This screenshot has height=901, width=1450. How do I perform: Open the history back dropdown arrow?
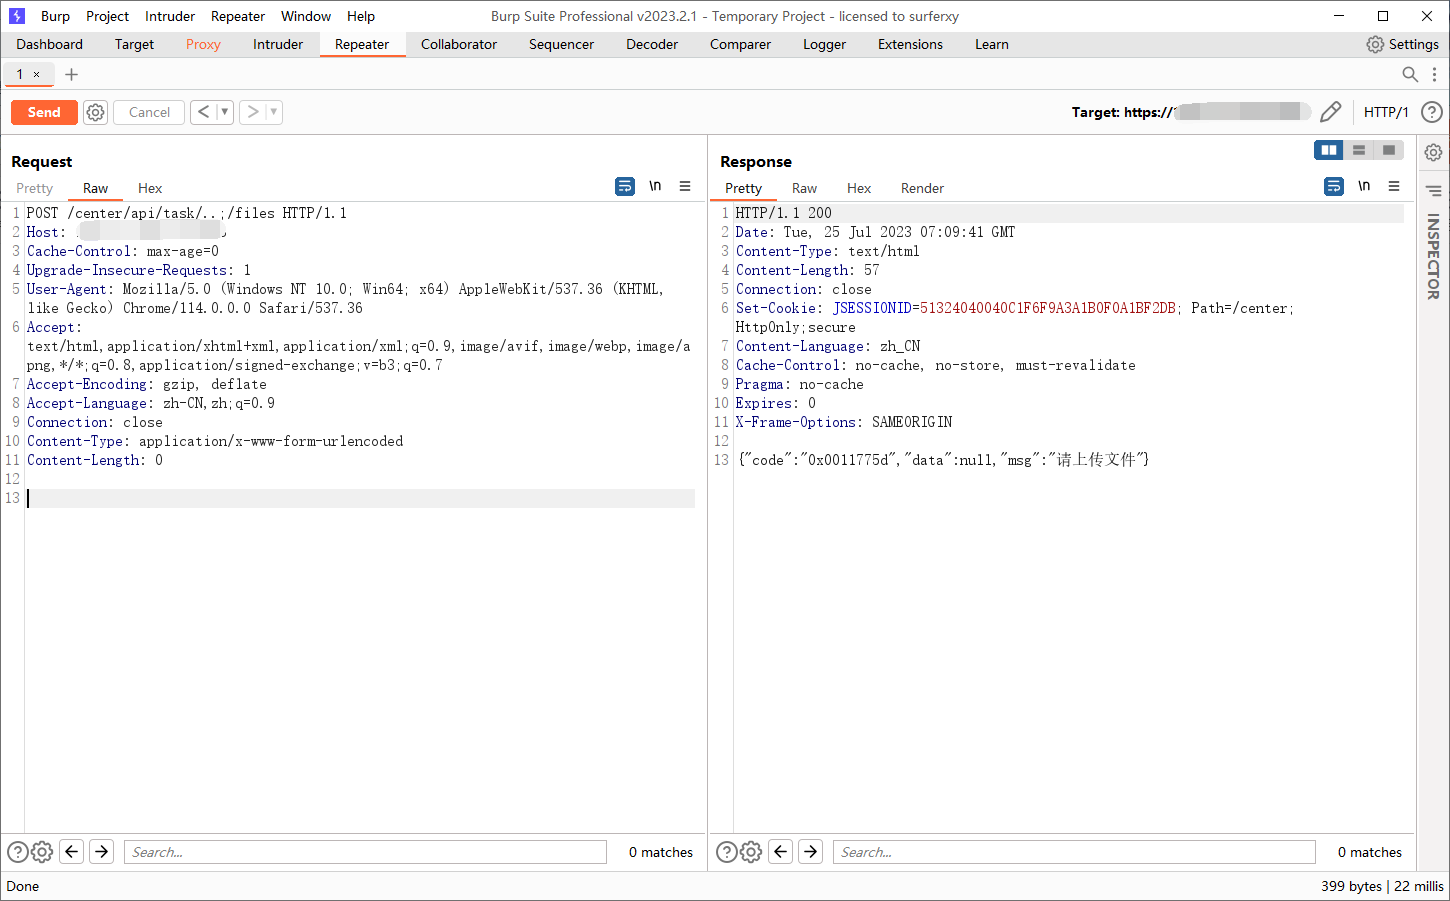[x=225, y=112]
